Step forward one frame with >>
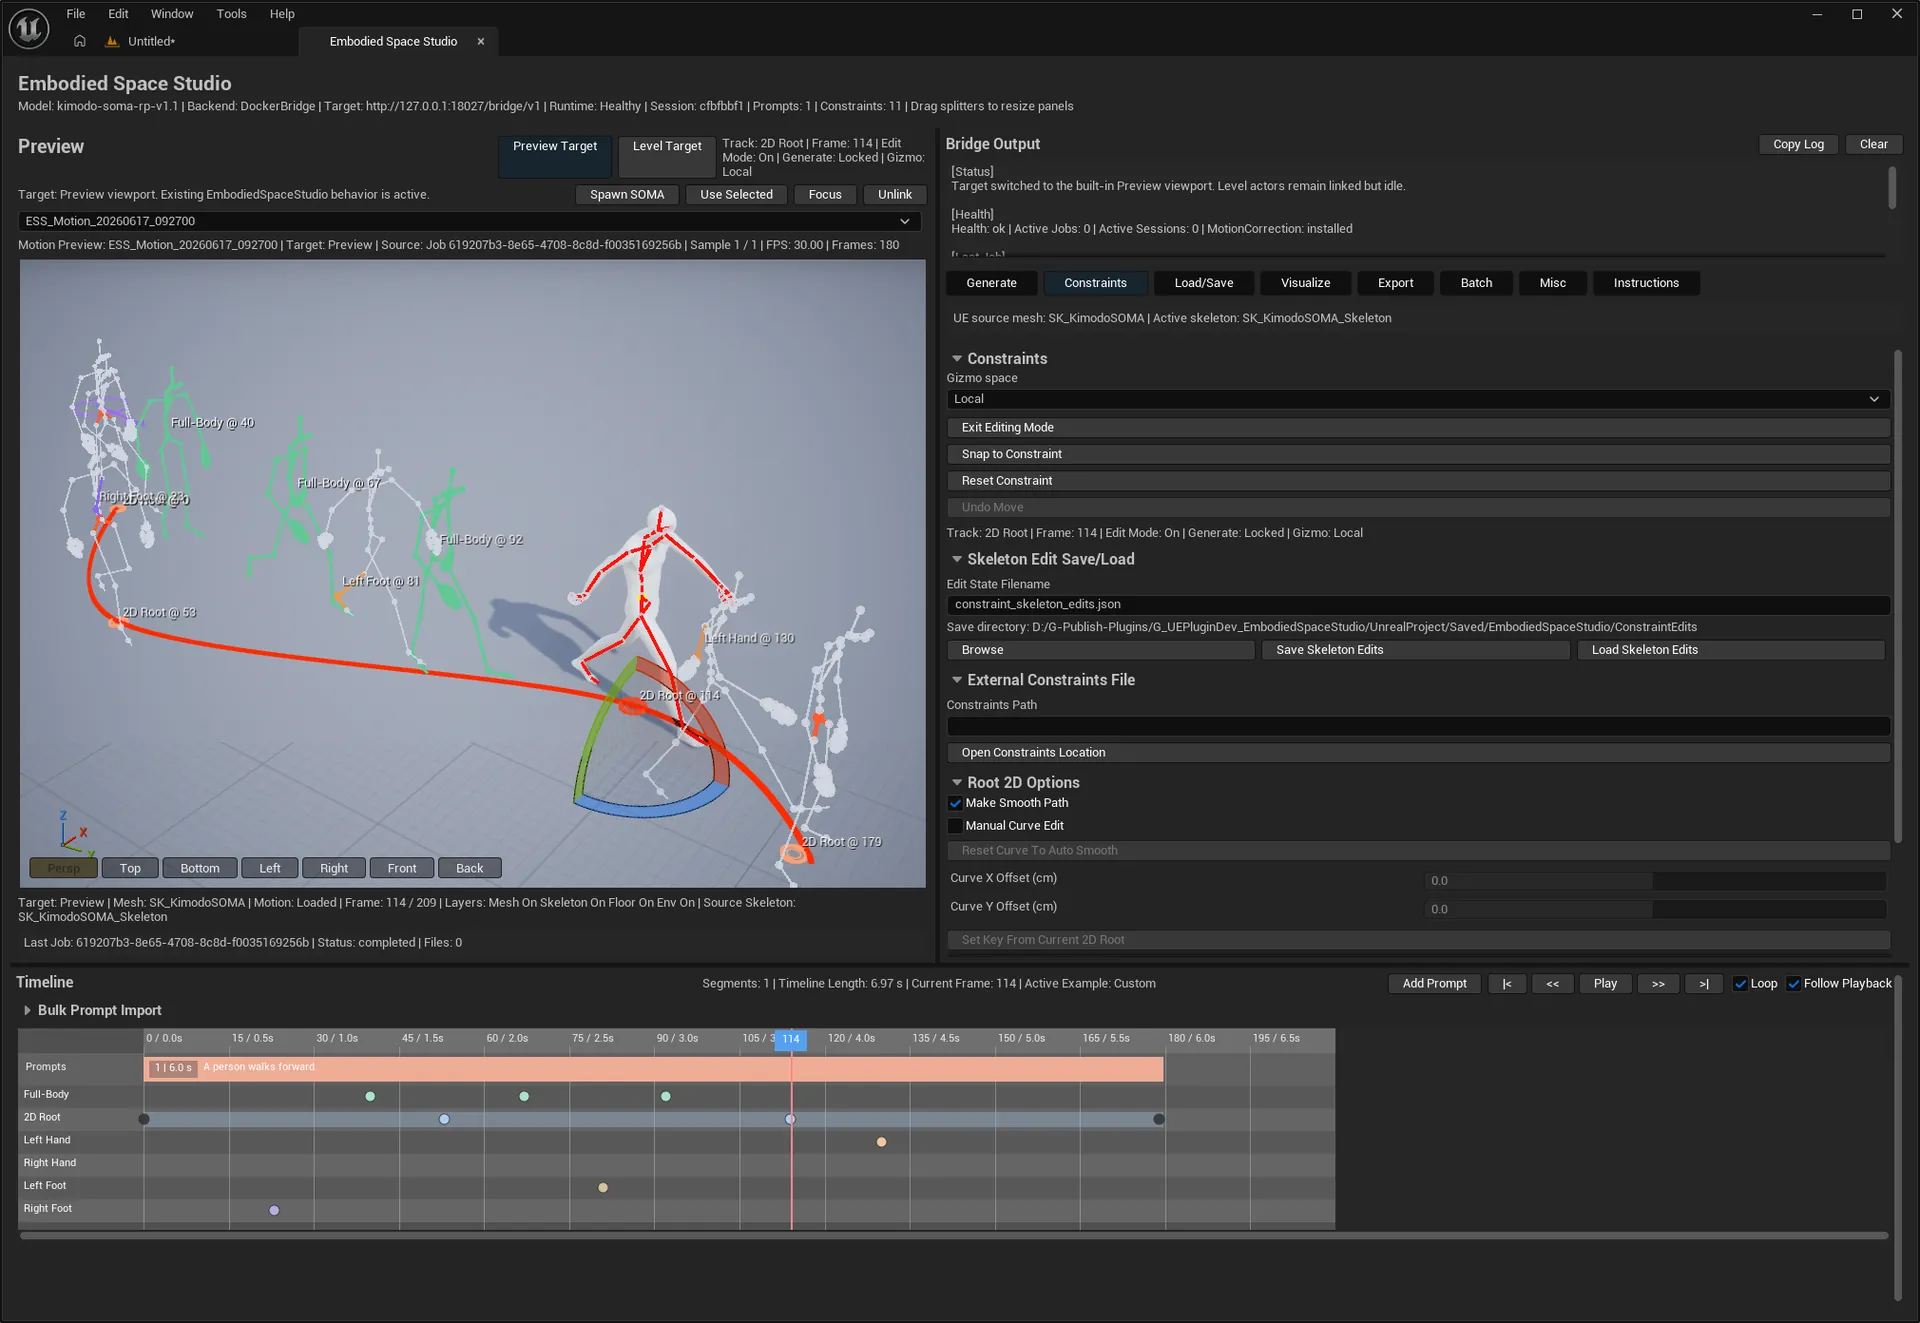 click(x=1658, y=984)
